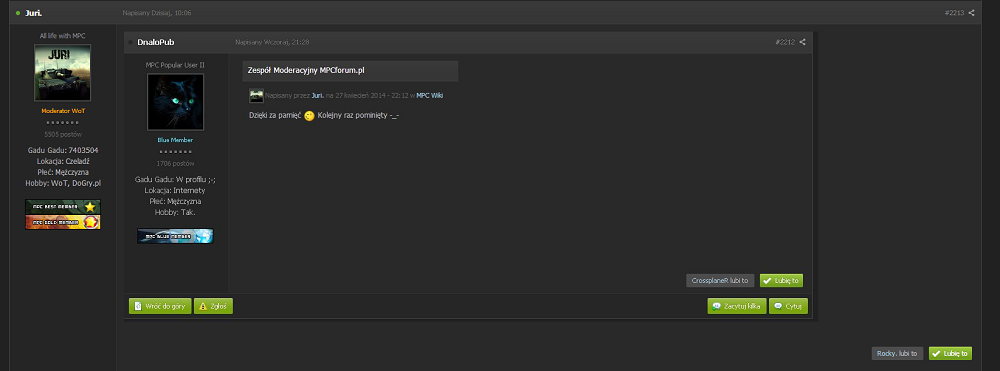The height and width of the screenshot is (371, 1000).
Task: Click 'Hobby: WoT, DoGry.pl' text
Action: coord(63,183)
